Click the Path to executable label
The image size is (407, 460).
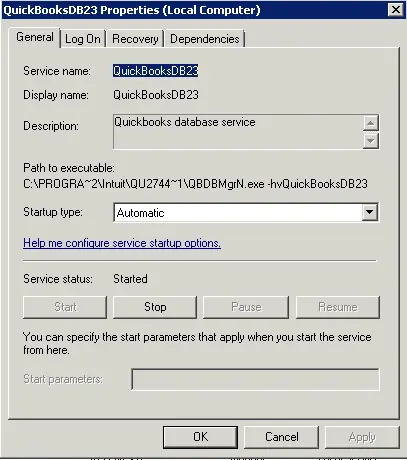[x=69, y=168]
